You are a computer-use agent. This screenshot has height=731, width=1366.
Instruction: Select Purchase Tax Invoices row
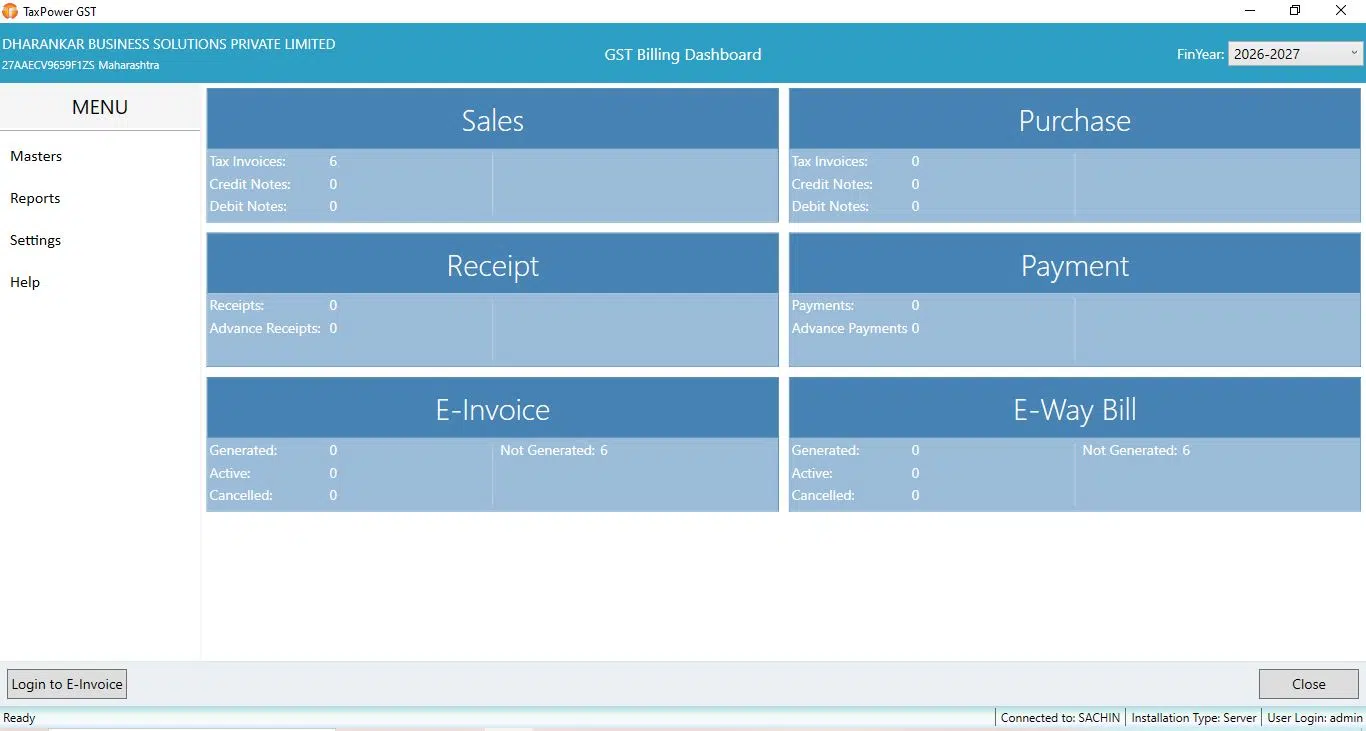(855, 161)
